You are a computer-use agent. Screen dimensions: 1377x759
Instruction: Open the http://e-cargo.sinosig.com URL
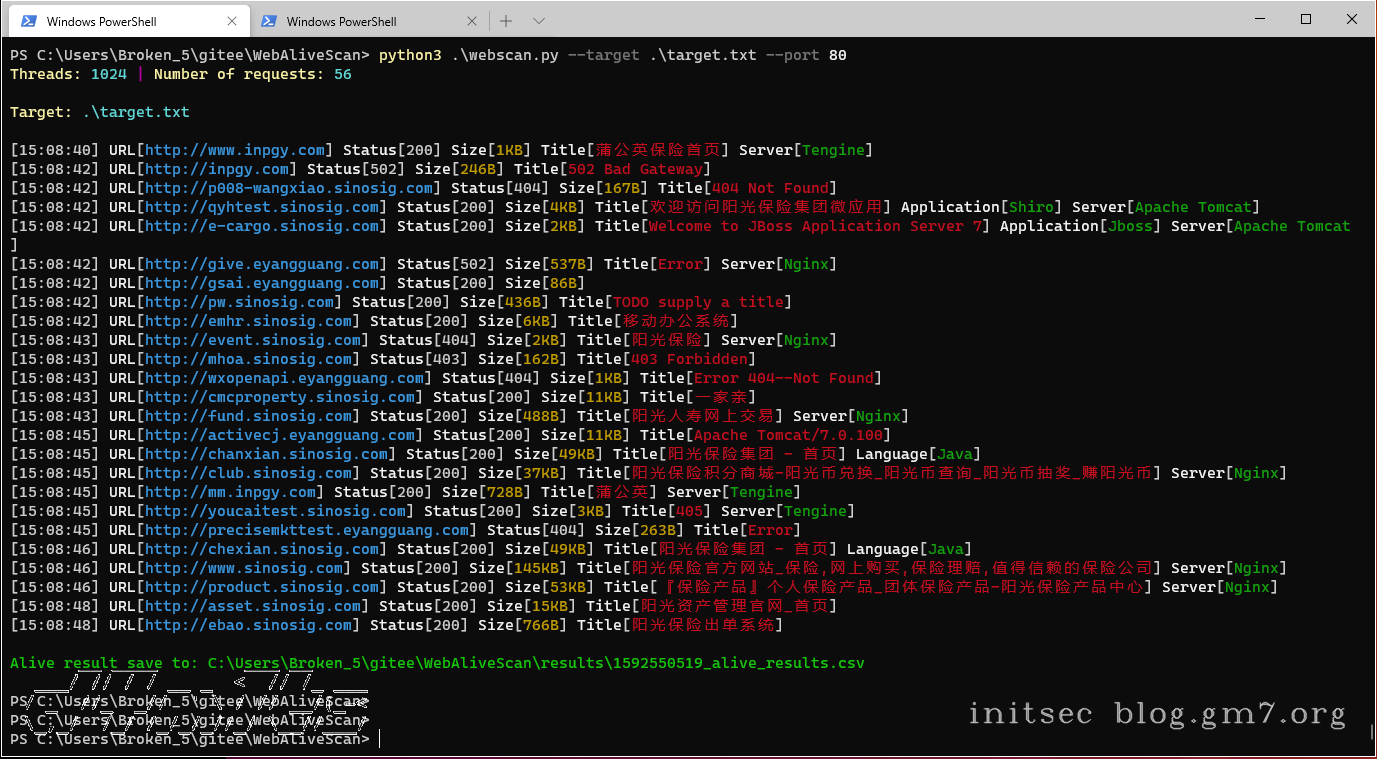click(x=262, y=226)
